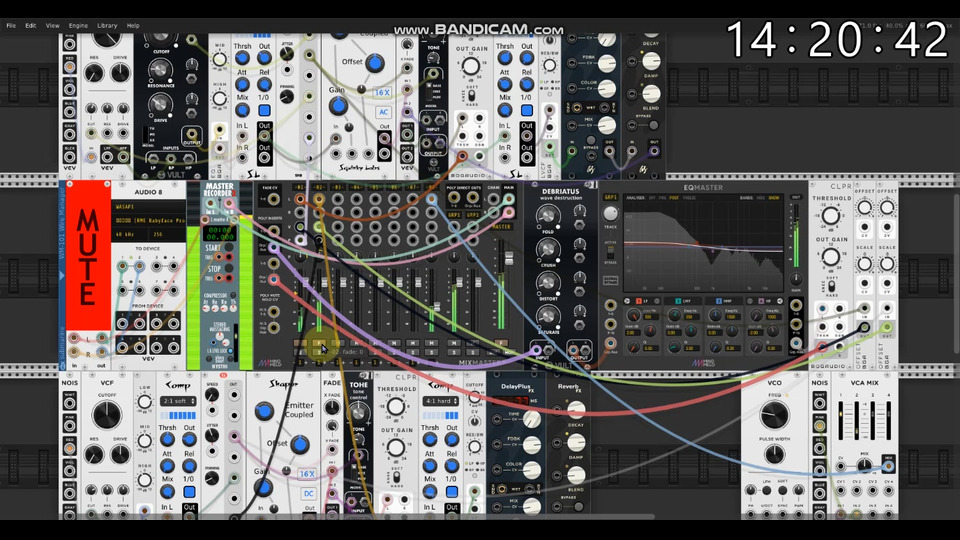
Task: Click the VCO FREQ knob
Action: [774, 415]
